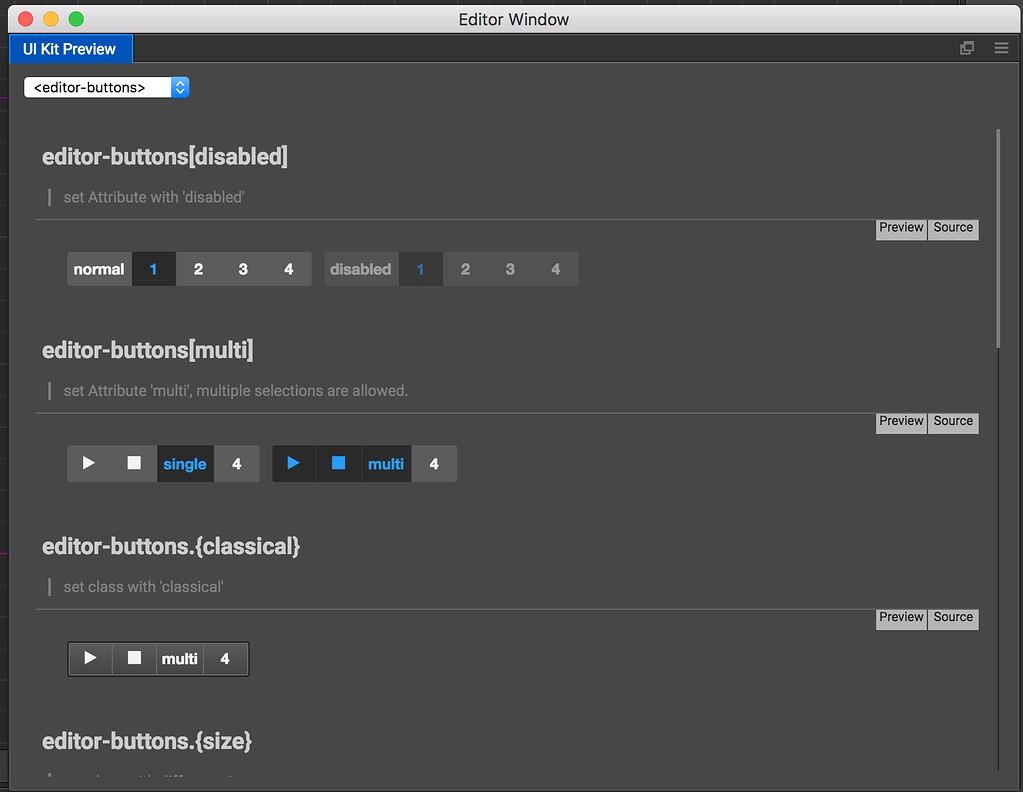Select the blue 'single' button
This screenshot has width=1023, height=792.
185,463
